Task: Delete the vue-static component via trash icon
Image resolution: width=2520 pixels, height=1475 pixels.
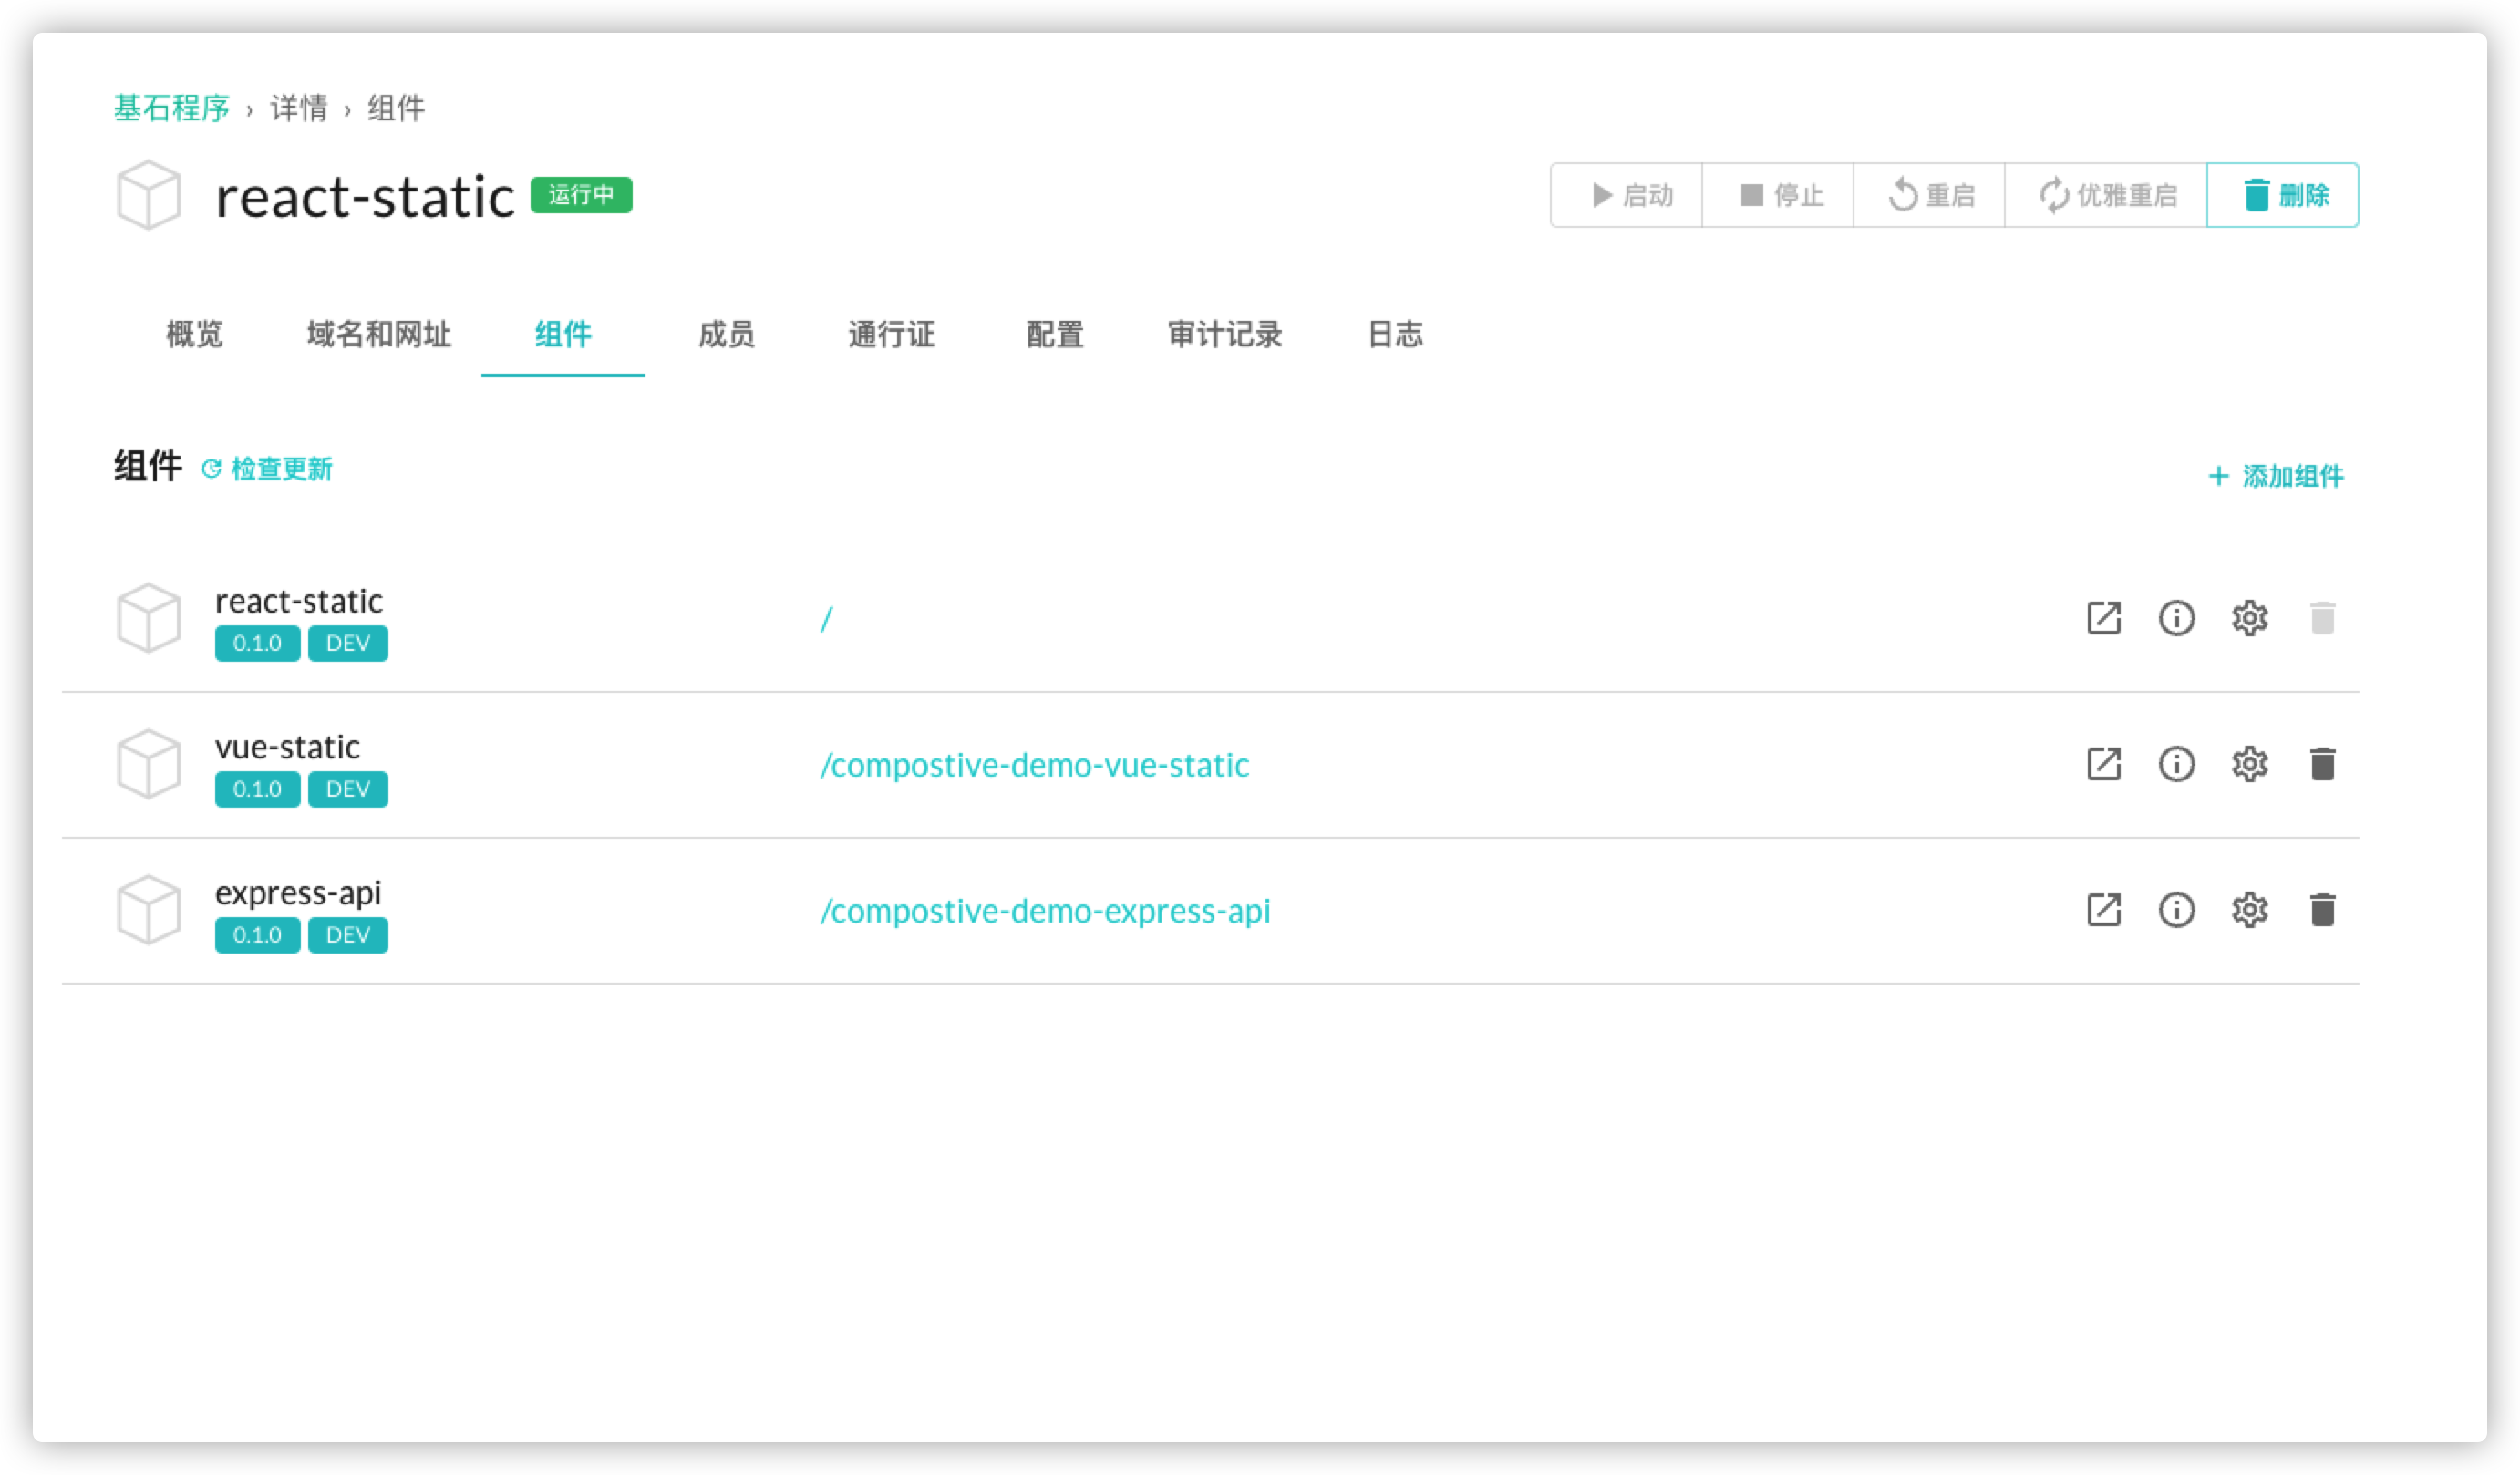Action: (x=2322, y=764)
